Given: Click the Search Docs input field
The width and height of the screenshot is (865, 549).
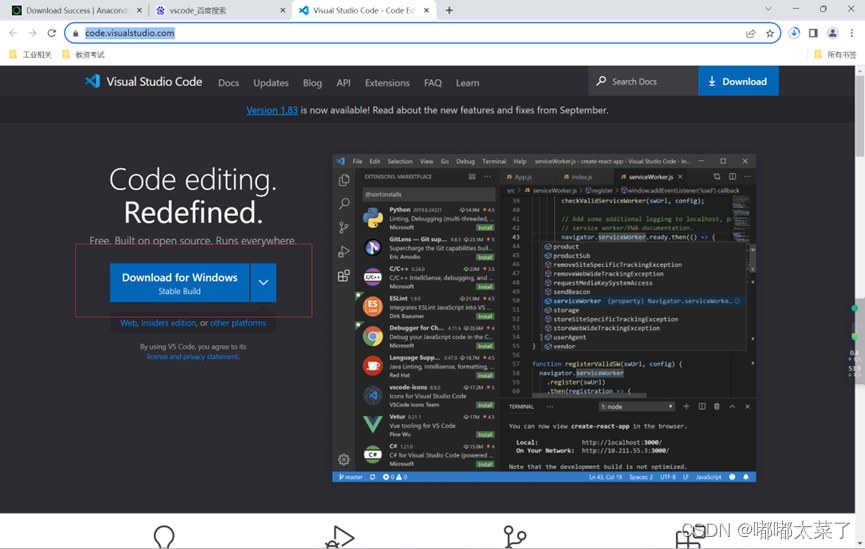Looking at the screenshot, I should 643,81.
